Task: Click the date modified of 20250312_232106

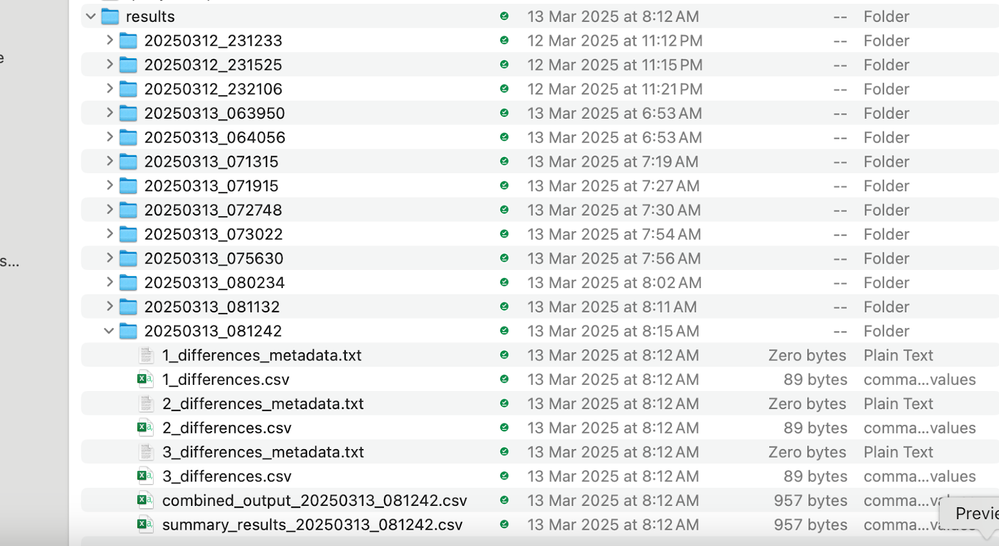Action: point(614,89)
